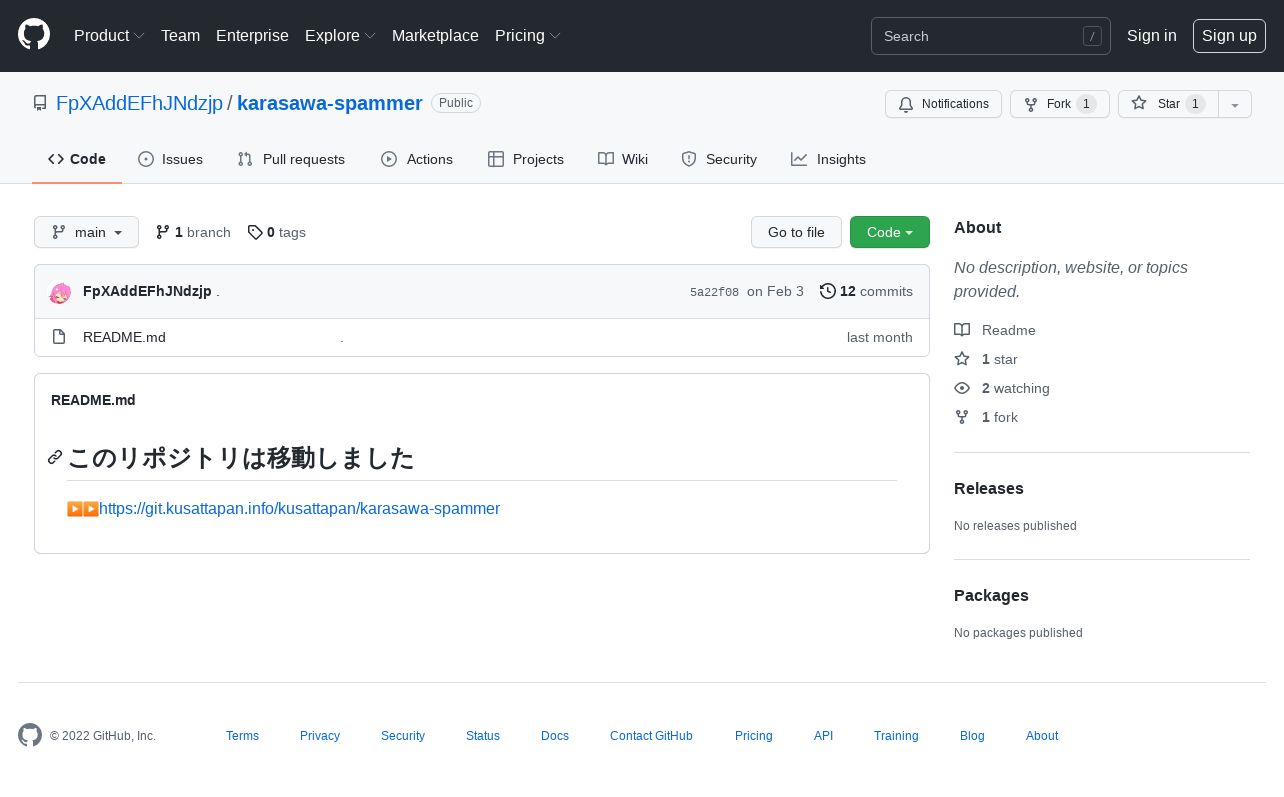Open the FpXAddEFhJNdzjp owner profile link
Viewport: 1284px width, 797px height.
click(139, 103)
